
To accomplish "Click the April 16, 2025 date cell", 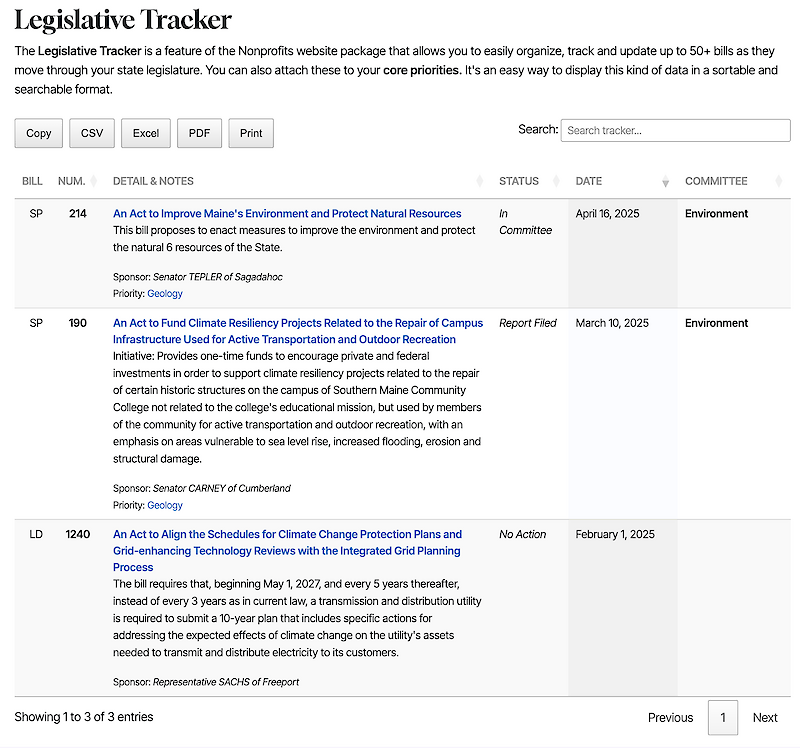I will tap(607, 214).
